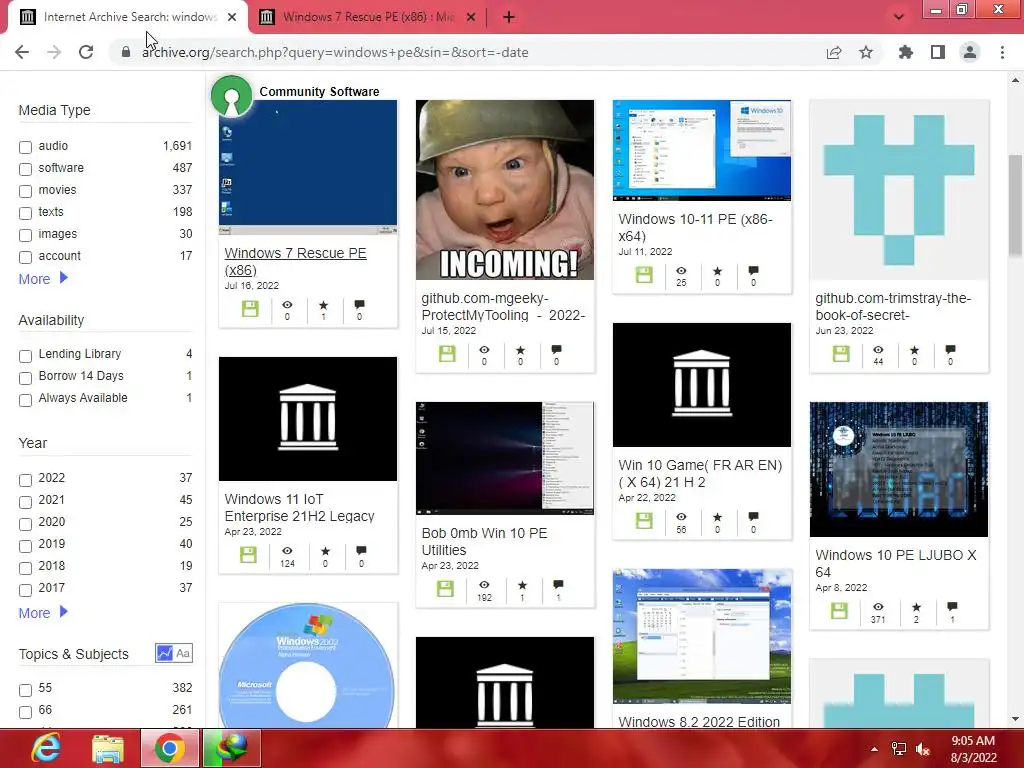
Task: Click the Windows 2002 CD disc thumbnail
Action: point(308,665)
